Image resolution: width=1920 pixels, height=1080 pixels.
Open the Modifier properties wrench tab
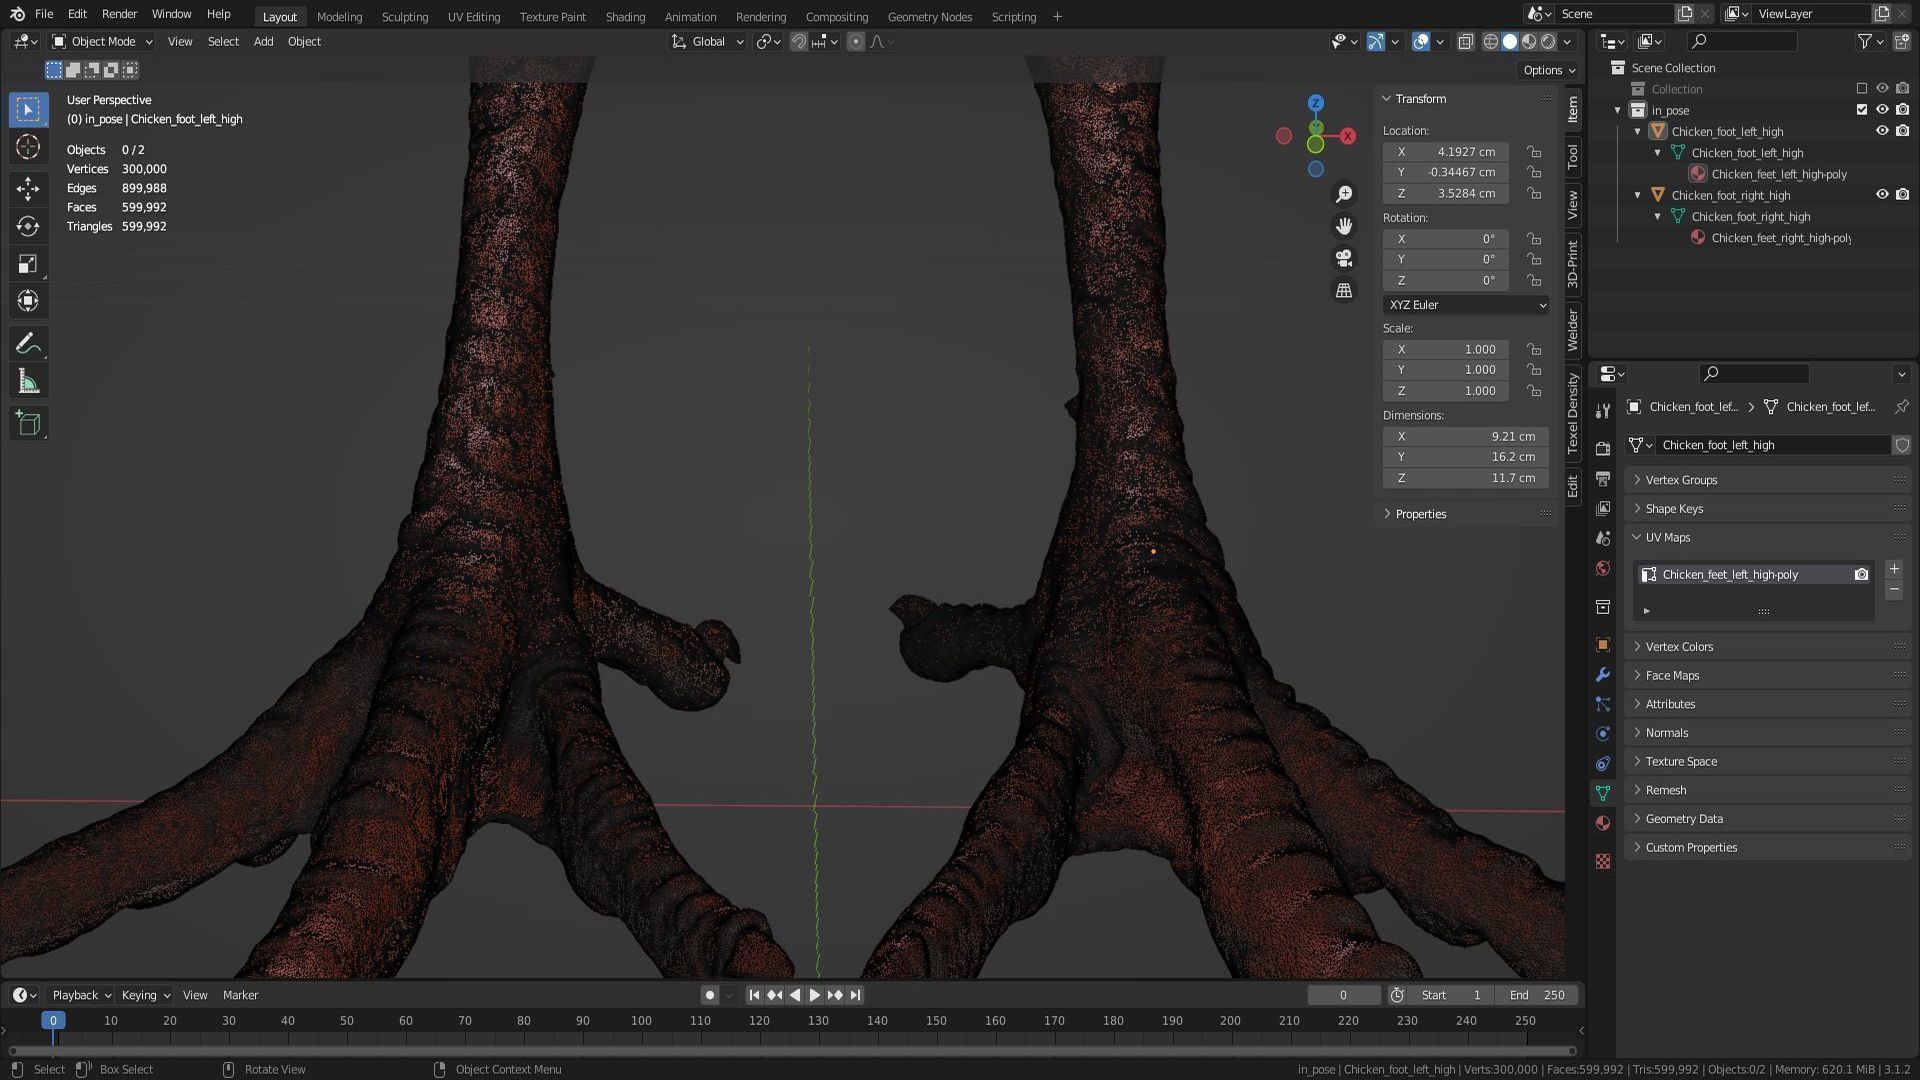[1603, 675]
